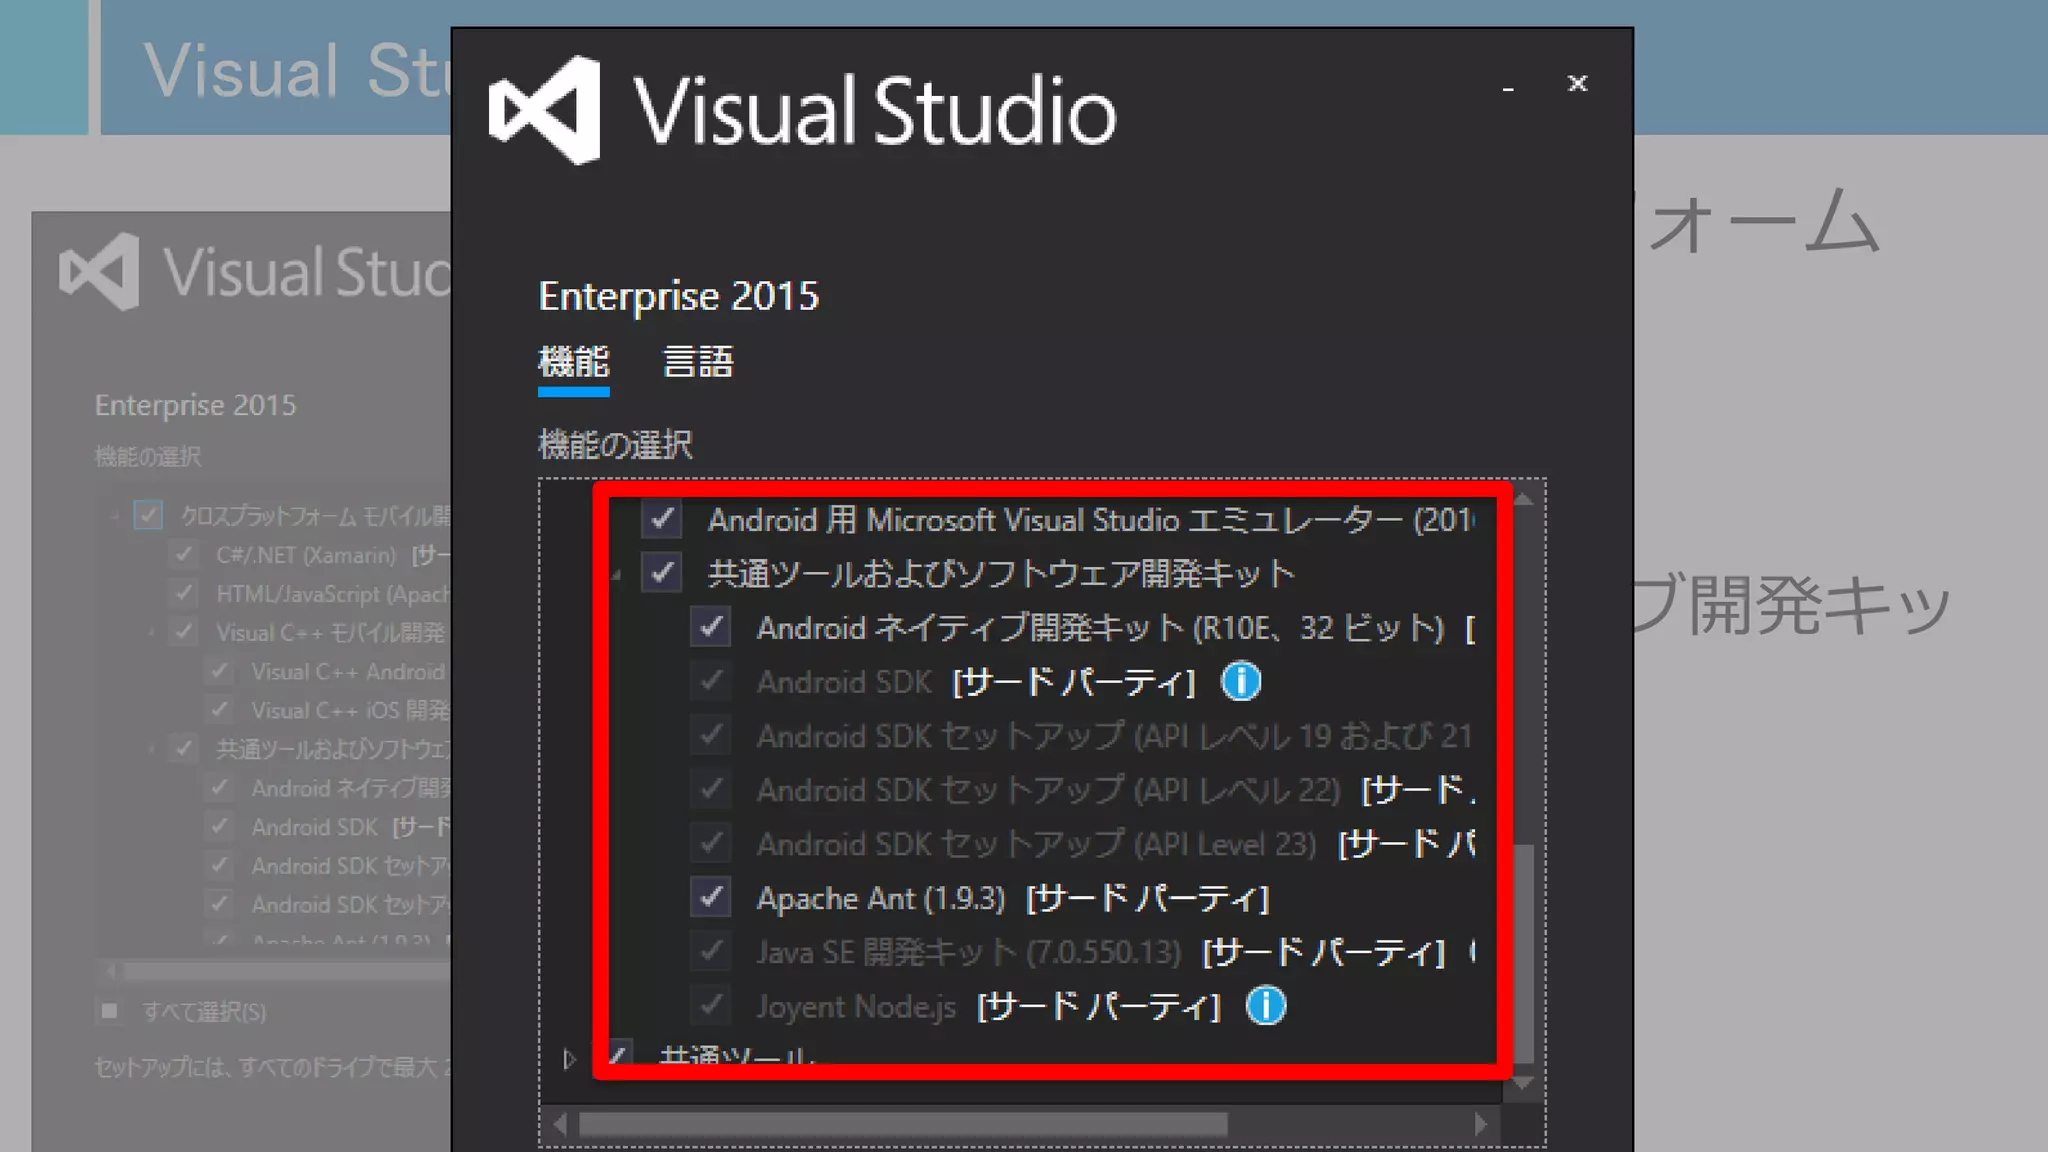Open info icon next to Joyent Node.js
Viewport: 2048px width, 1152px height.
[x=1266, y=1006]
